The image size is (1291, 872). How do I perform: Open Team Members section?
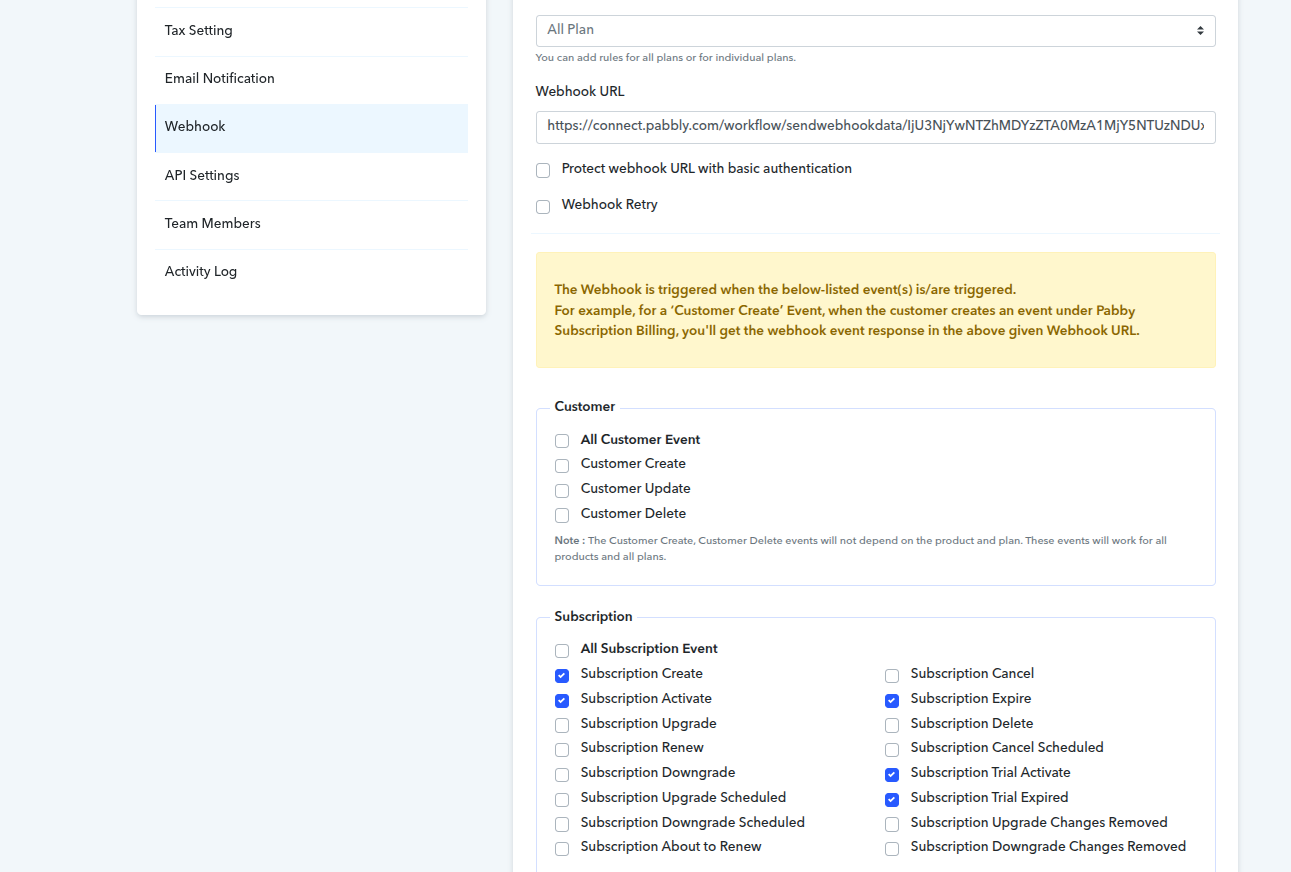[311, 224]
